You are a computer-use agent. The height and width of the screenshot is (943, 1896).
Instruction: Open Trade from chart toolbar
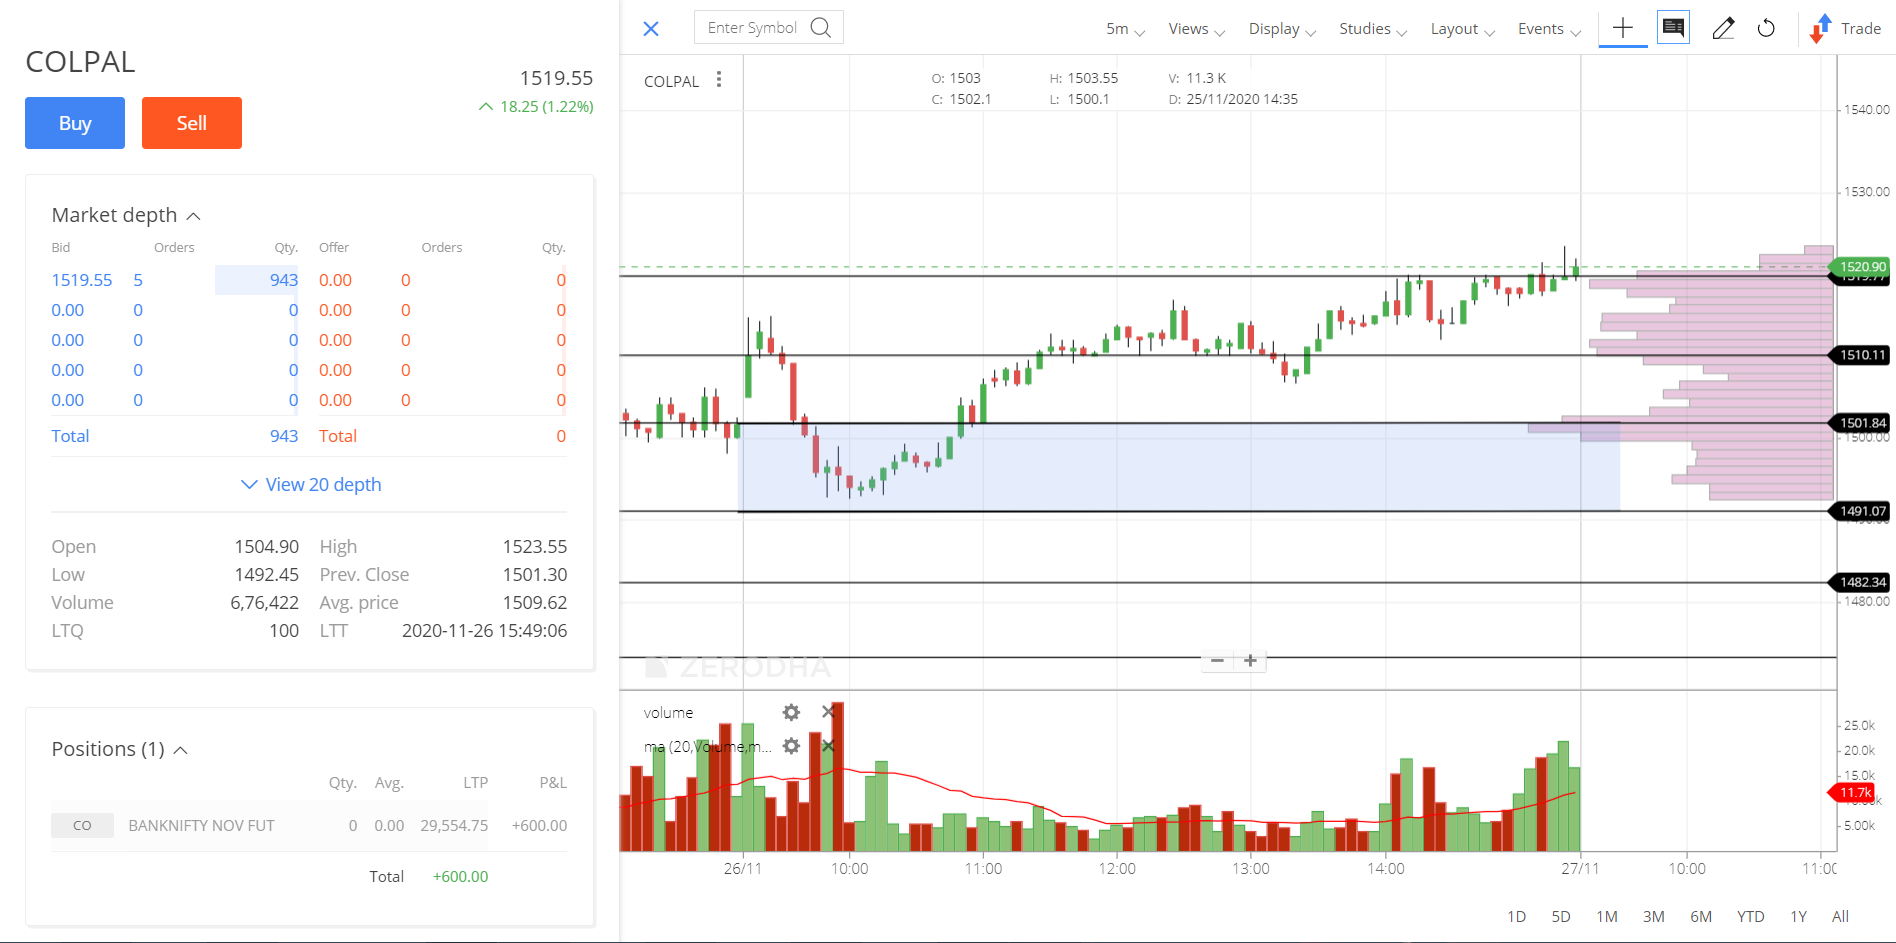(1846, 29)
